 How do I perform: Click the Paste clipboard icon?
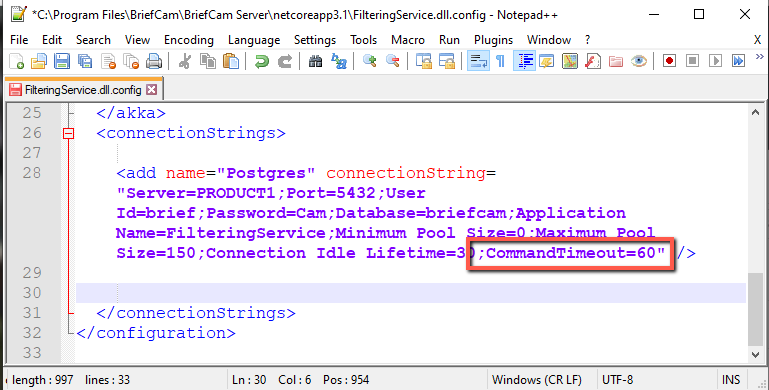click(231, 61)
